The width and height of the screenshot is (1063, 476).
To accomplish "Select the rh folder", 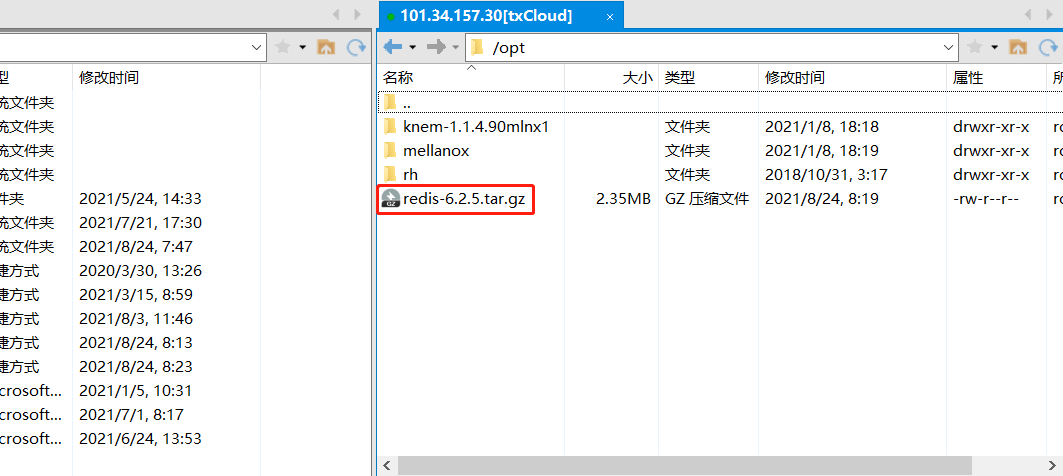I will pos(410,175).
